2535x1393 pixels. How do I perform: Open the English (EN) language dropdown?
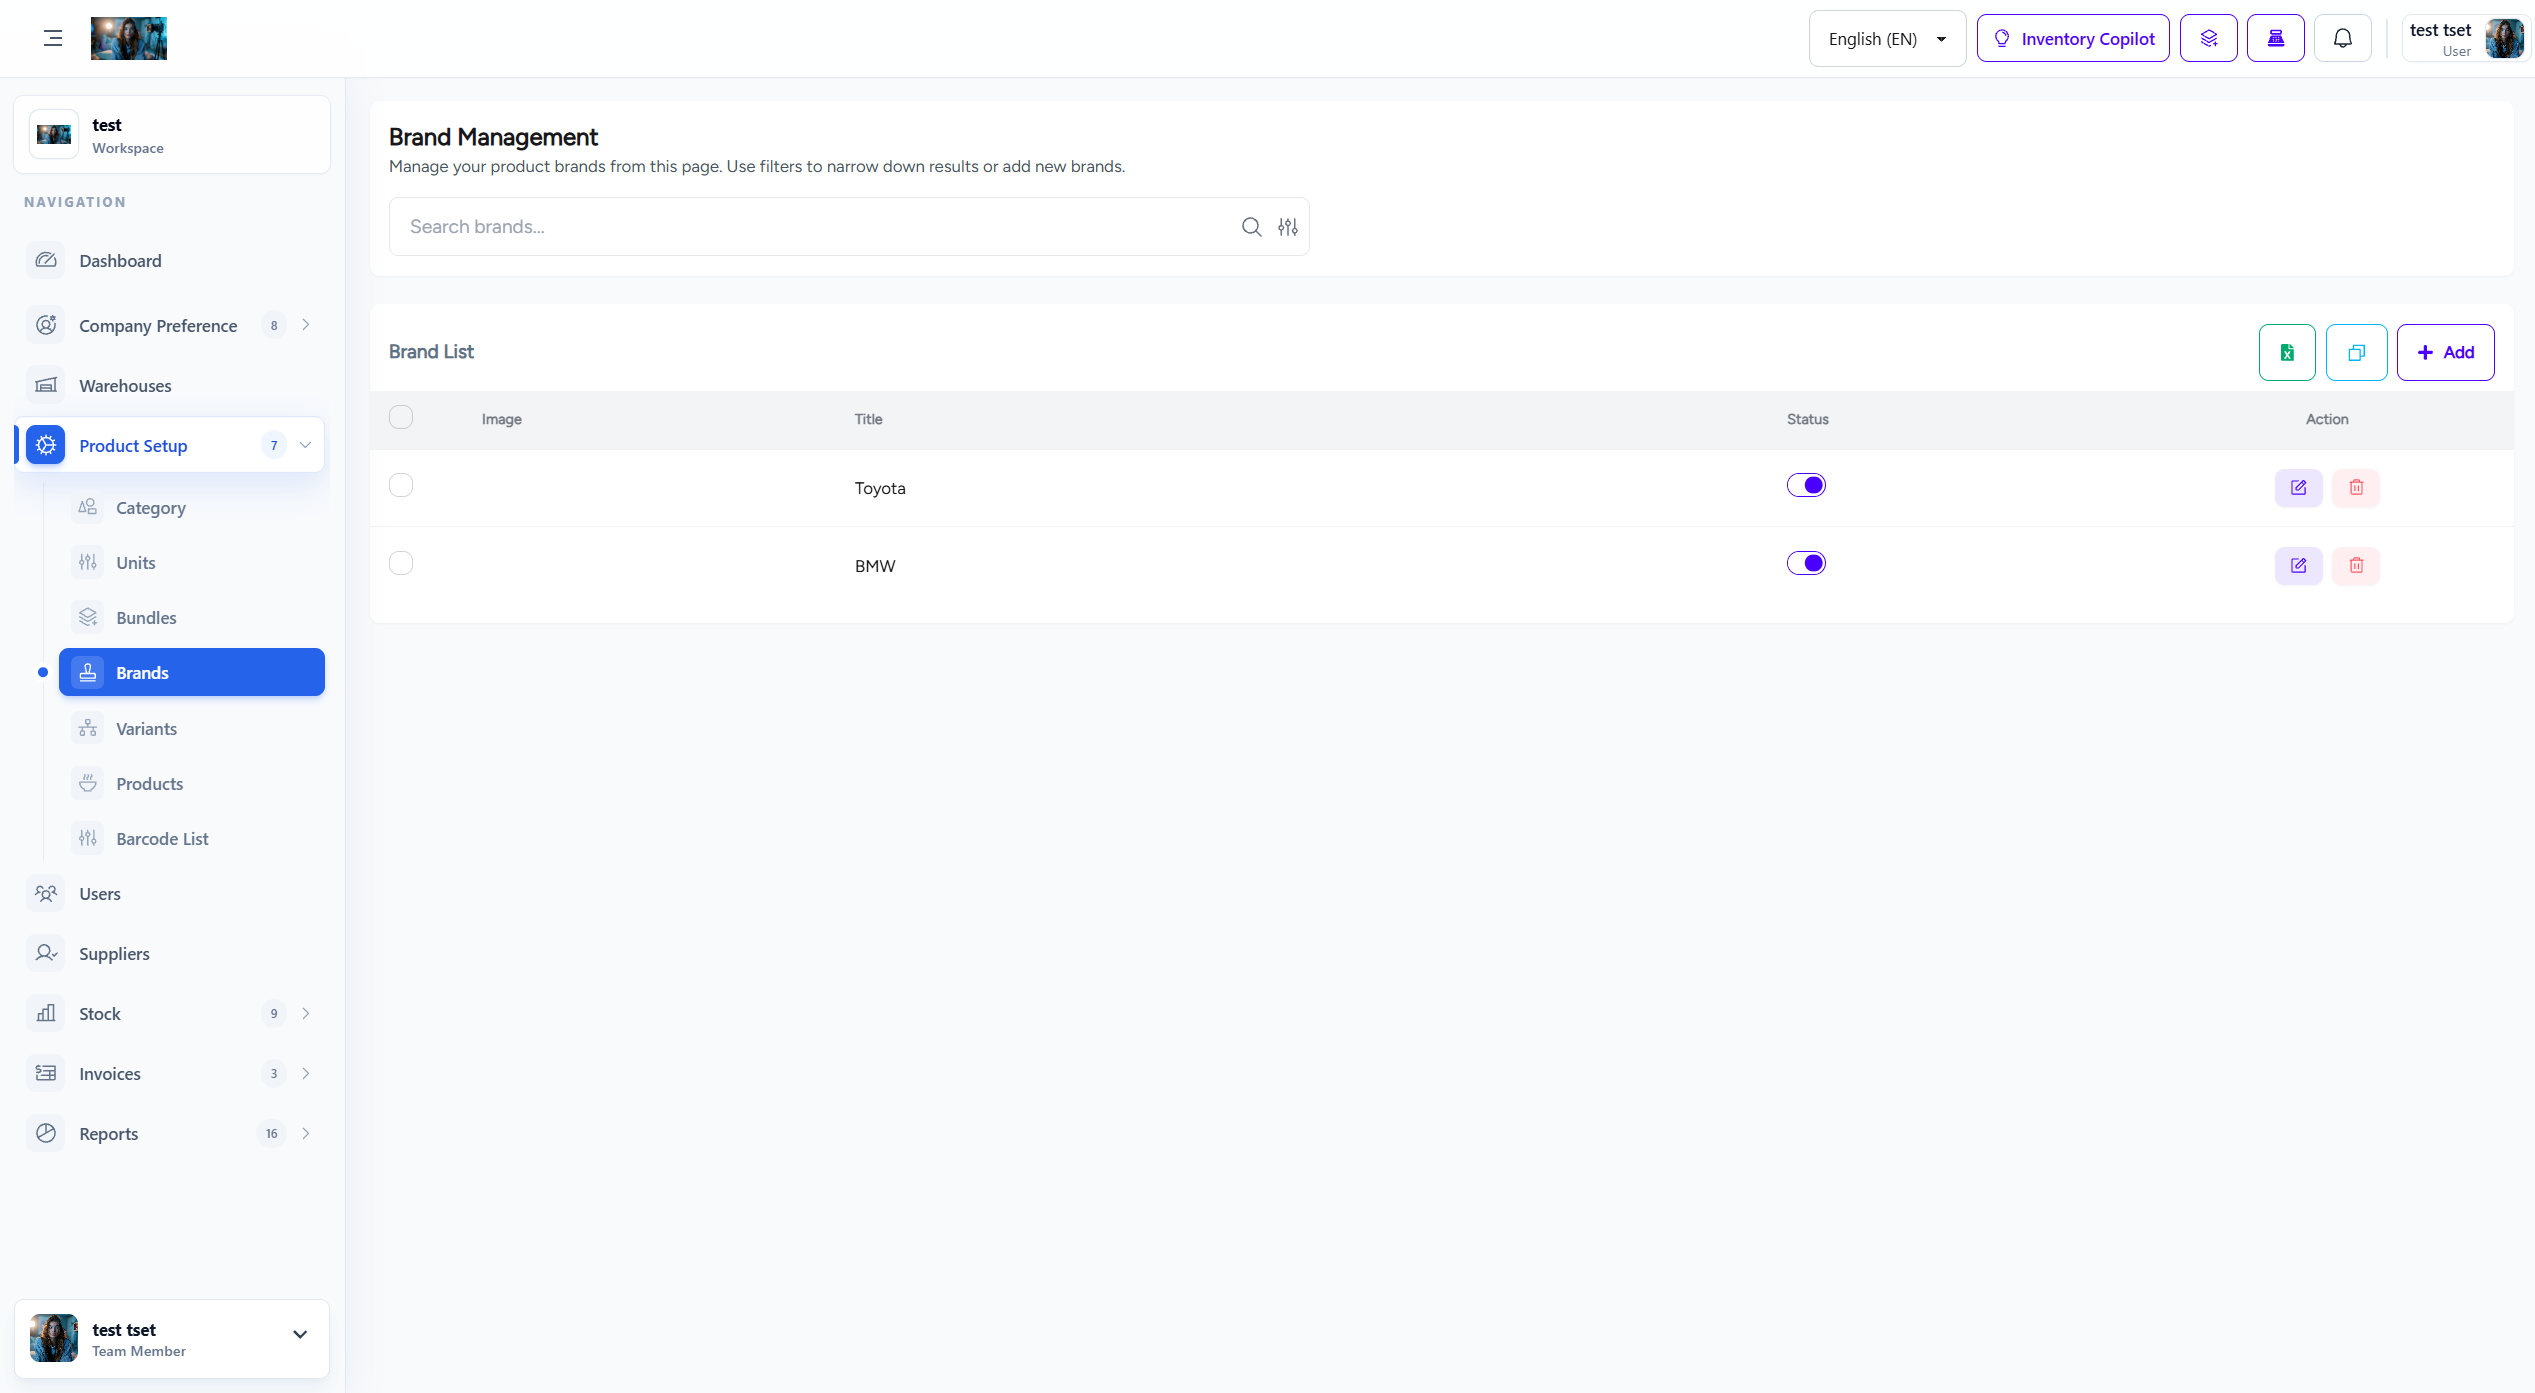click(x=1888, y=38)
